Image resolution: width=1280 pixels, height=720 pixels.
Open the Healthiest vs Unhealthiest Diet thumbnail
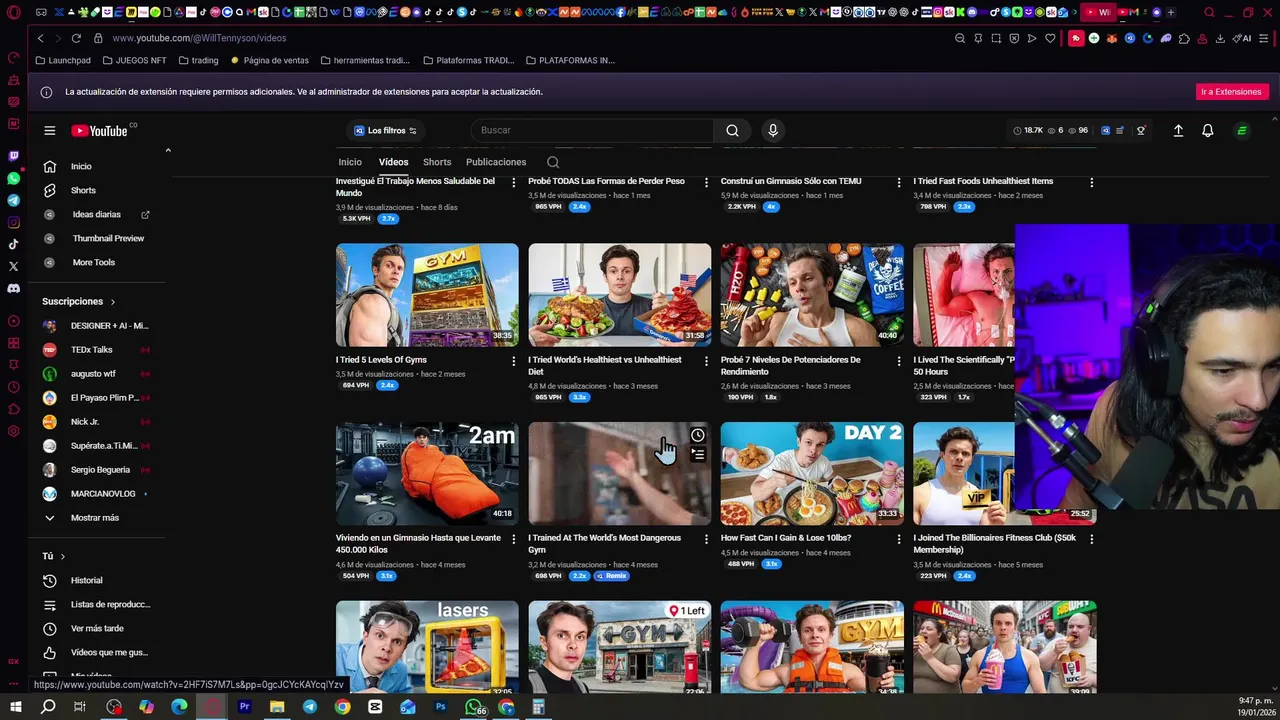click(x=620, y=295)
